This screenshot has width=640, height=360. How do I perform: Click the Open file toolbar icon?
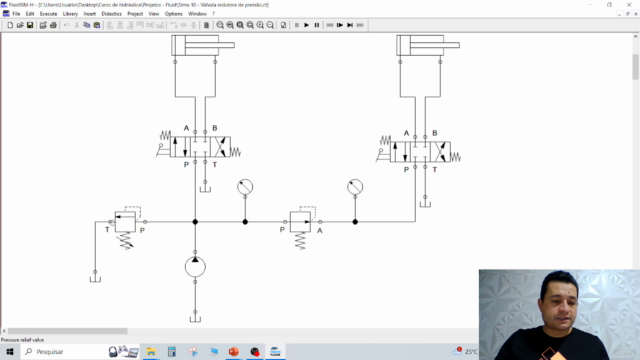[x=20, y=25]
